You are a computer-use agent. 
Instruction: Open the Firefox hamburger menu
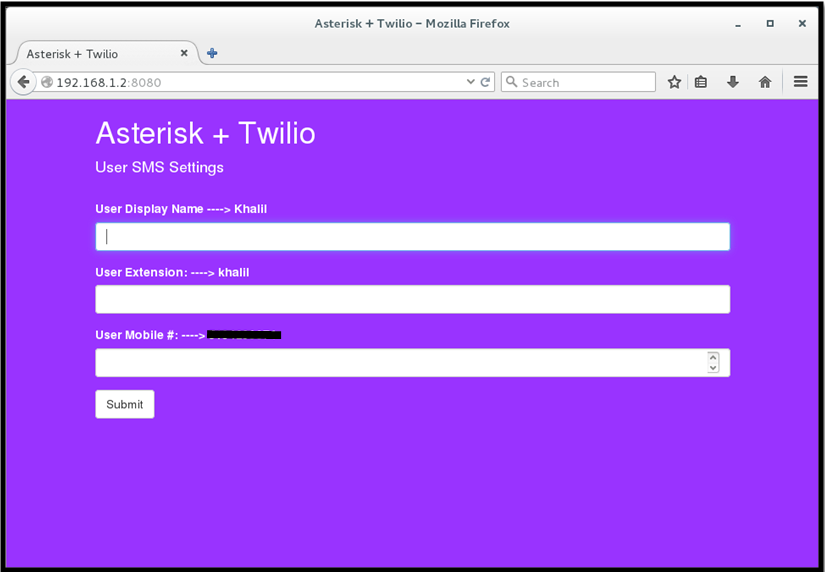point(800,82)
